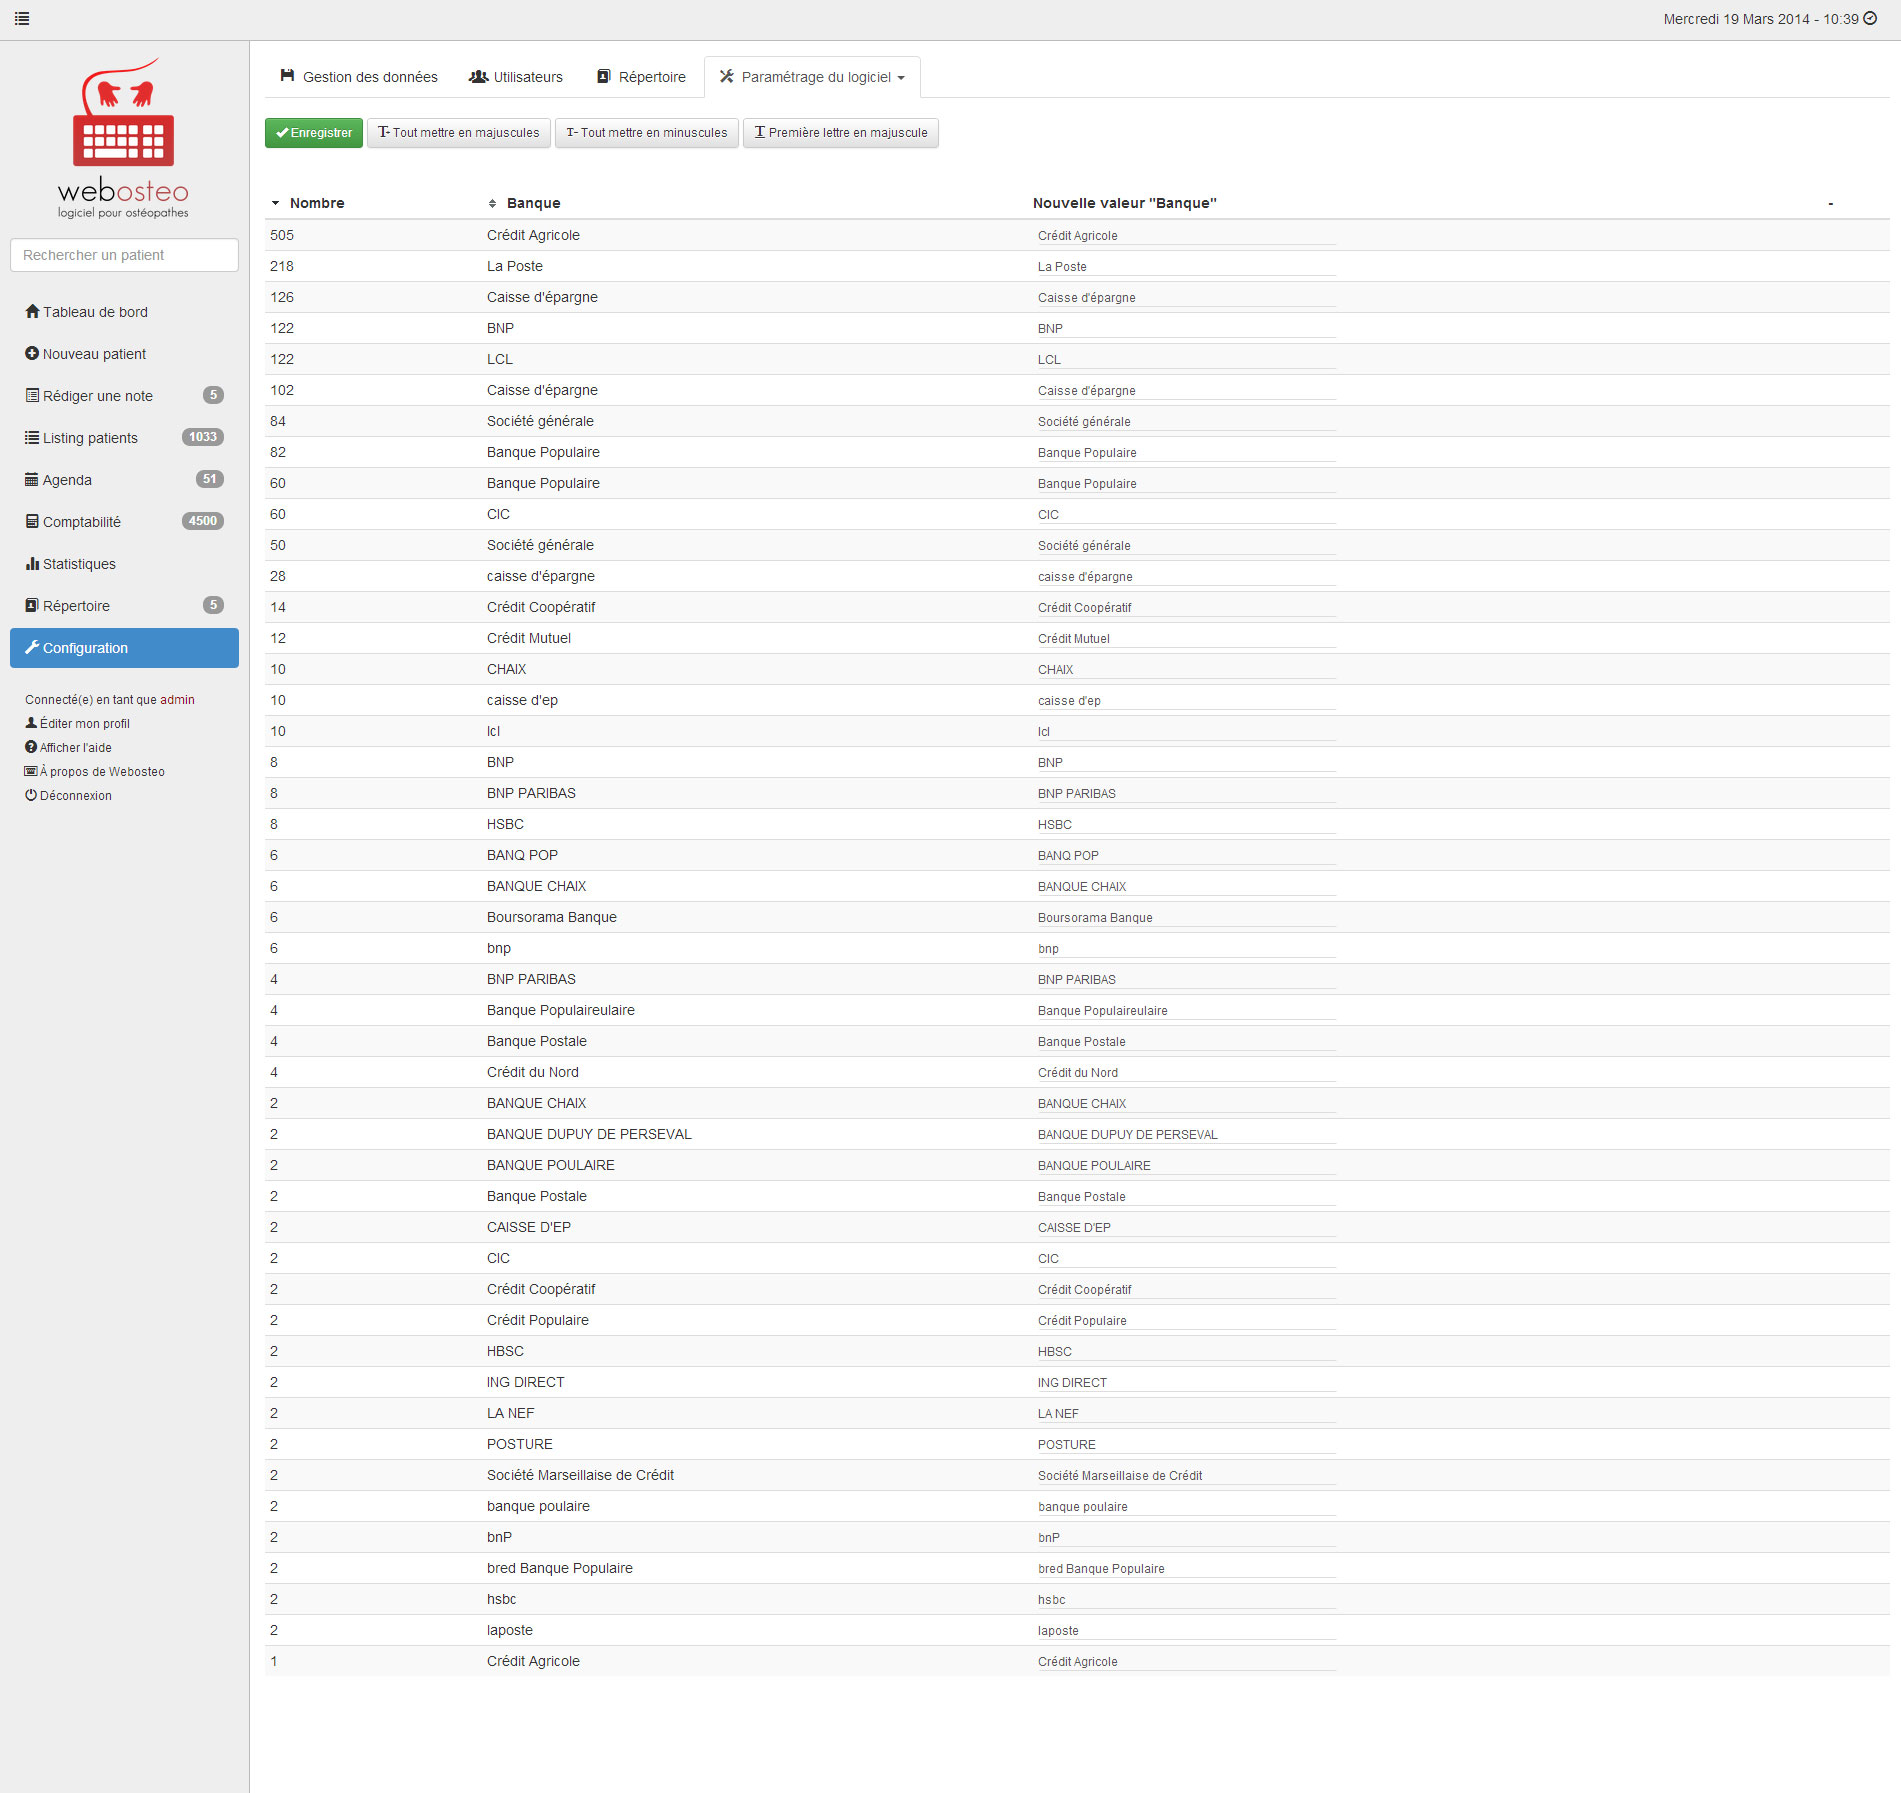Focus the Rechercher un patient search field
The height and width of the screenshot is (1793, 1901).
(124, 255)
